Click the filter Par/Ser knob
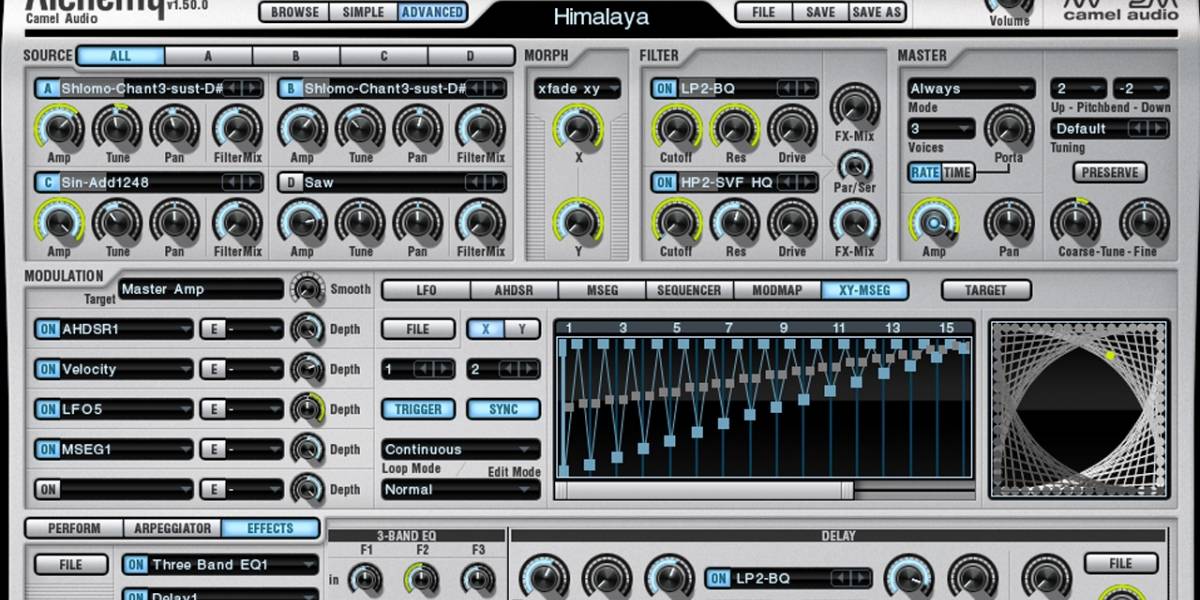 (x=854, y=165)
